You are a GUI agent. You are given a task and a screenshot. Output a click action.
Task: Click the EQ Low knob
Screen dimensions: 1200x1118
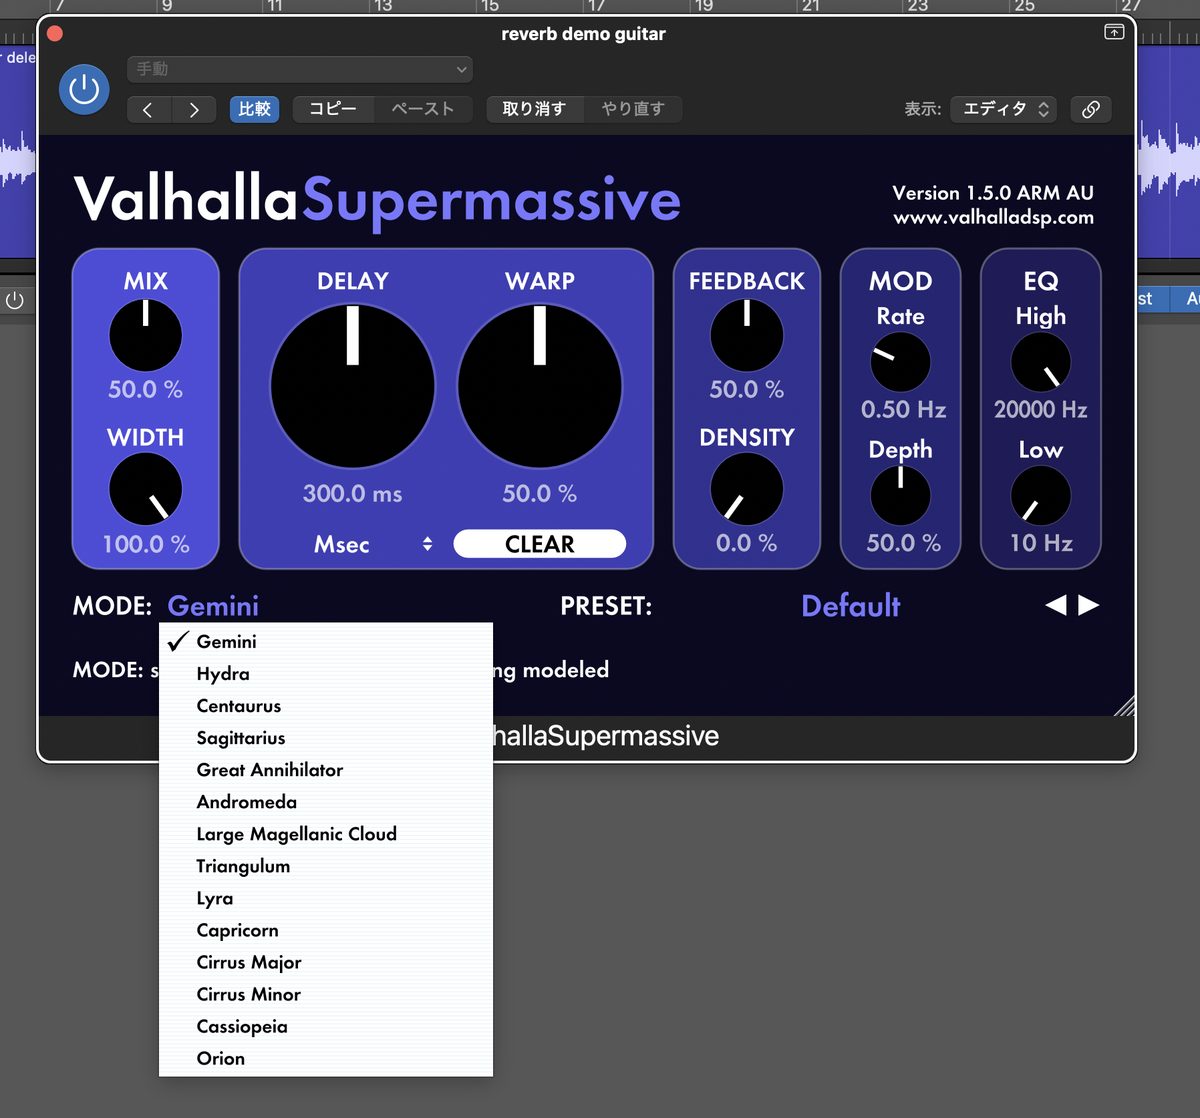[x=1041, y=495]
